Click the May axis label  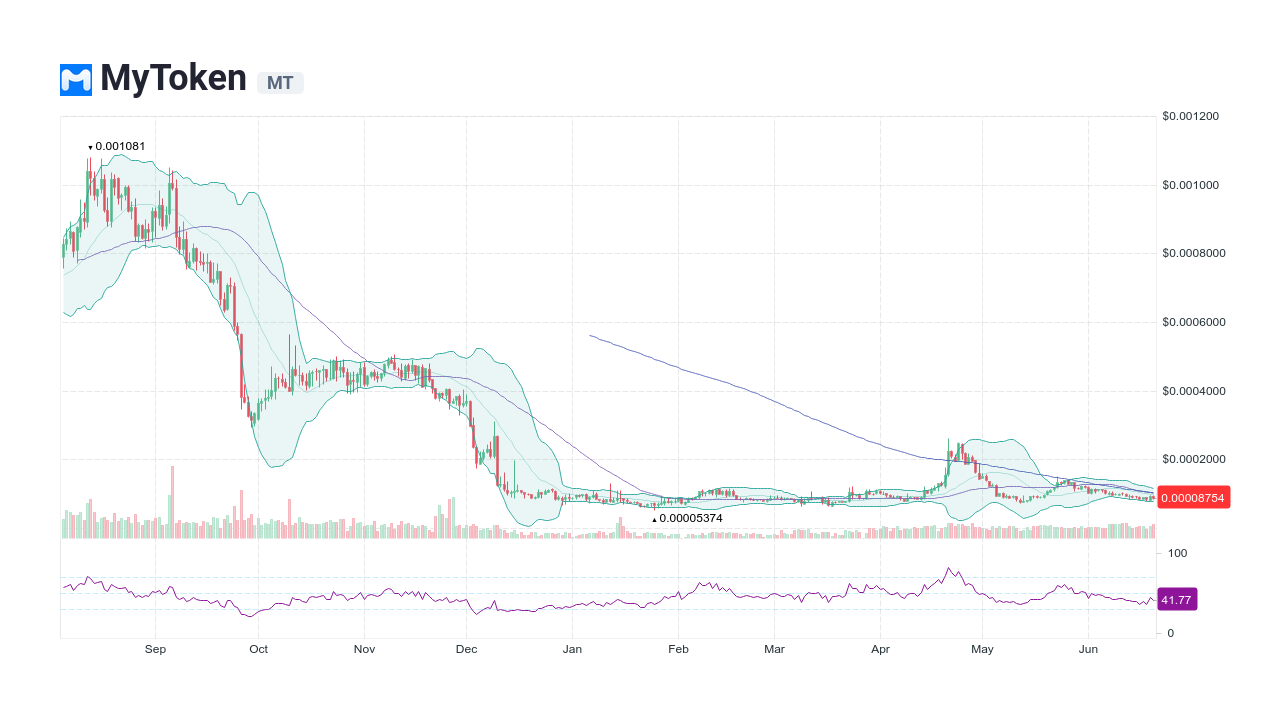point(982,649)
